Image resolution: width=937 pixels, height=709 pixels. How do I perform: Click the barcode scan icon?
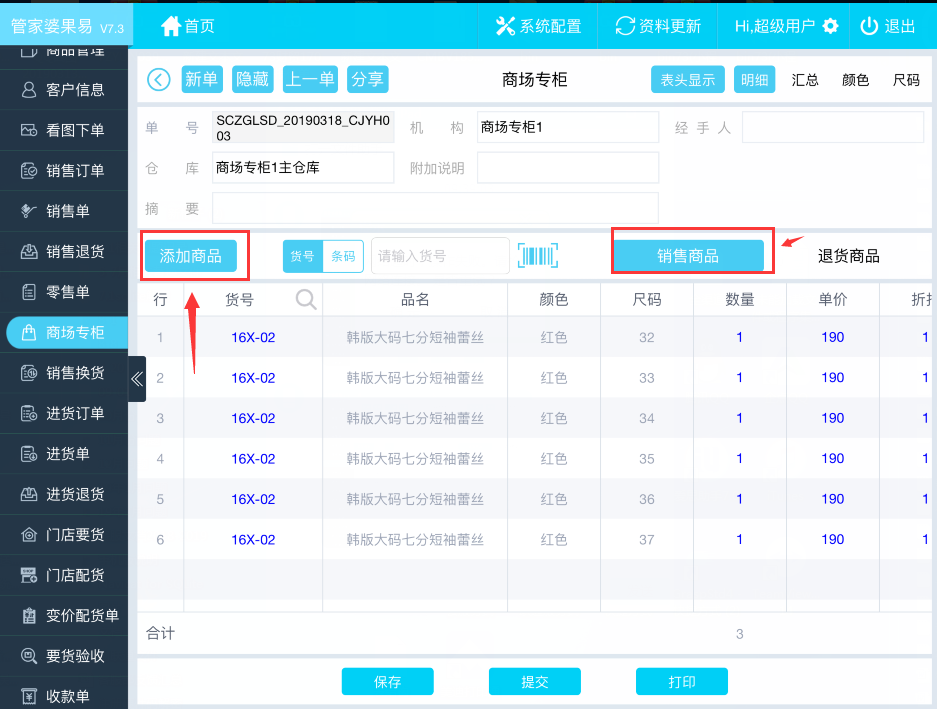(538, 256)
